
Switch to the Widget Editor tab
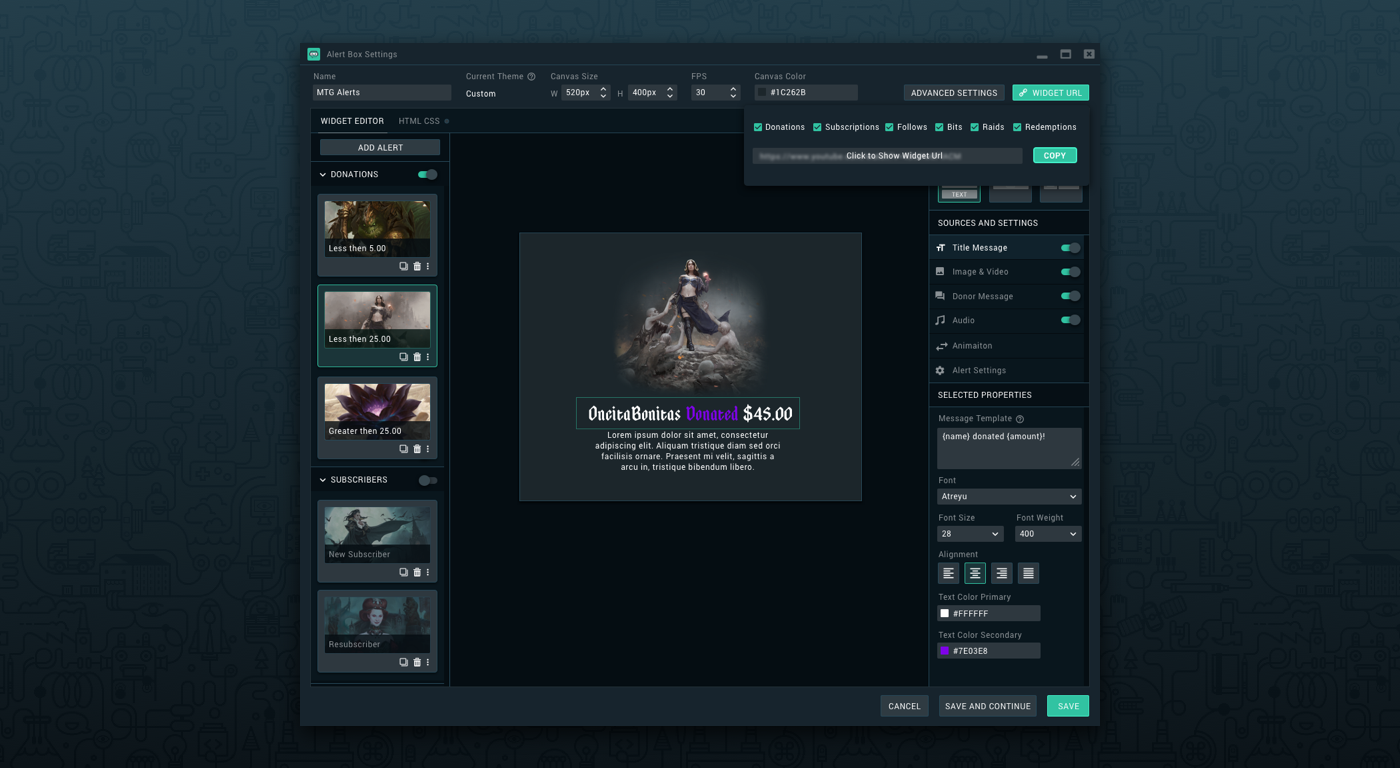click(352, 121)
